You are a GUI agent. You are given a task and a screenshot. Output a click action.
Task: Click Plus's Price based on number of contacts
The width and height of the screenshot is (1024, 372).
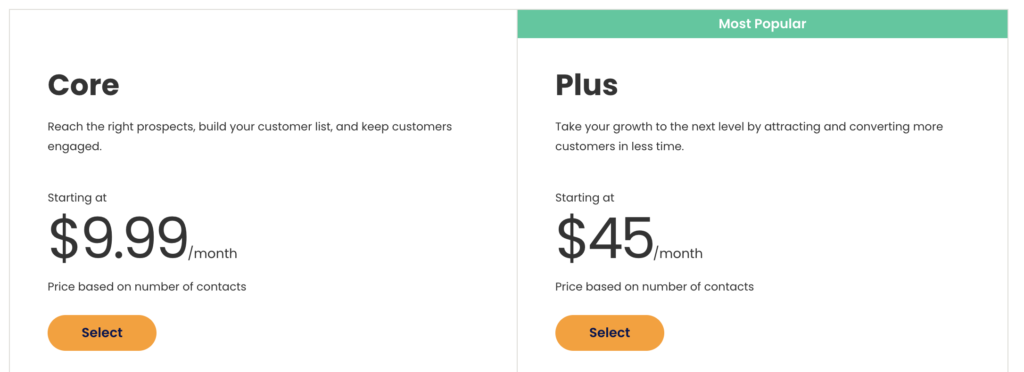pyautogui.click(x=654, y=287)
